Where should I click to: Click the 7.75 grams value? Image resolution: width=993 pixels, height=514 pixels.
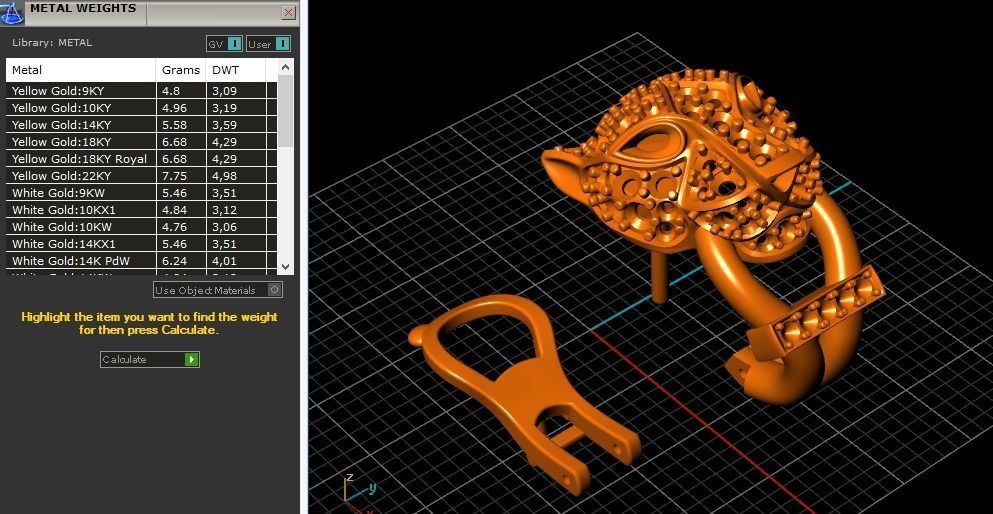[174, 176]
